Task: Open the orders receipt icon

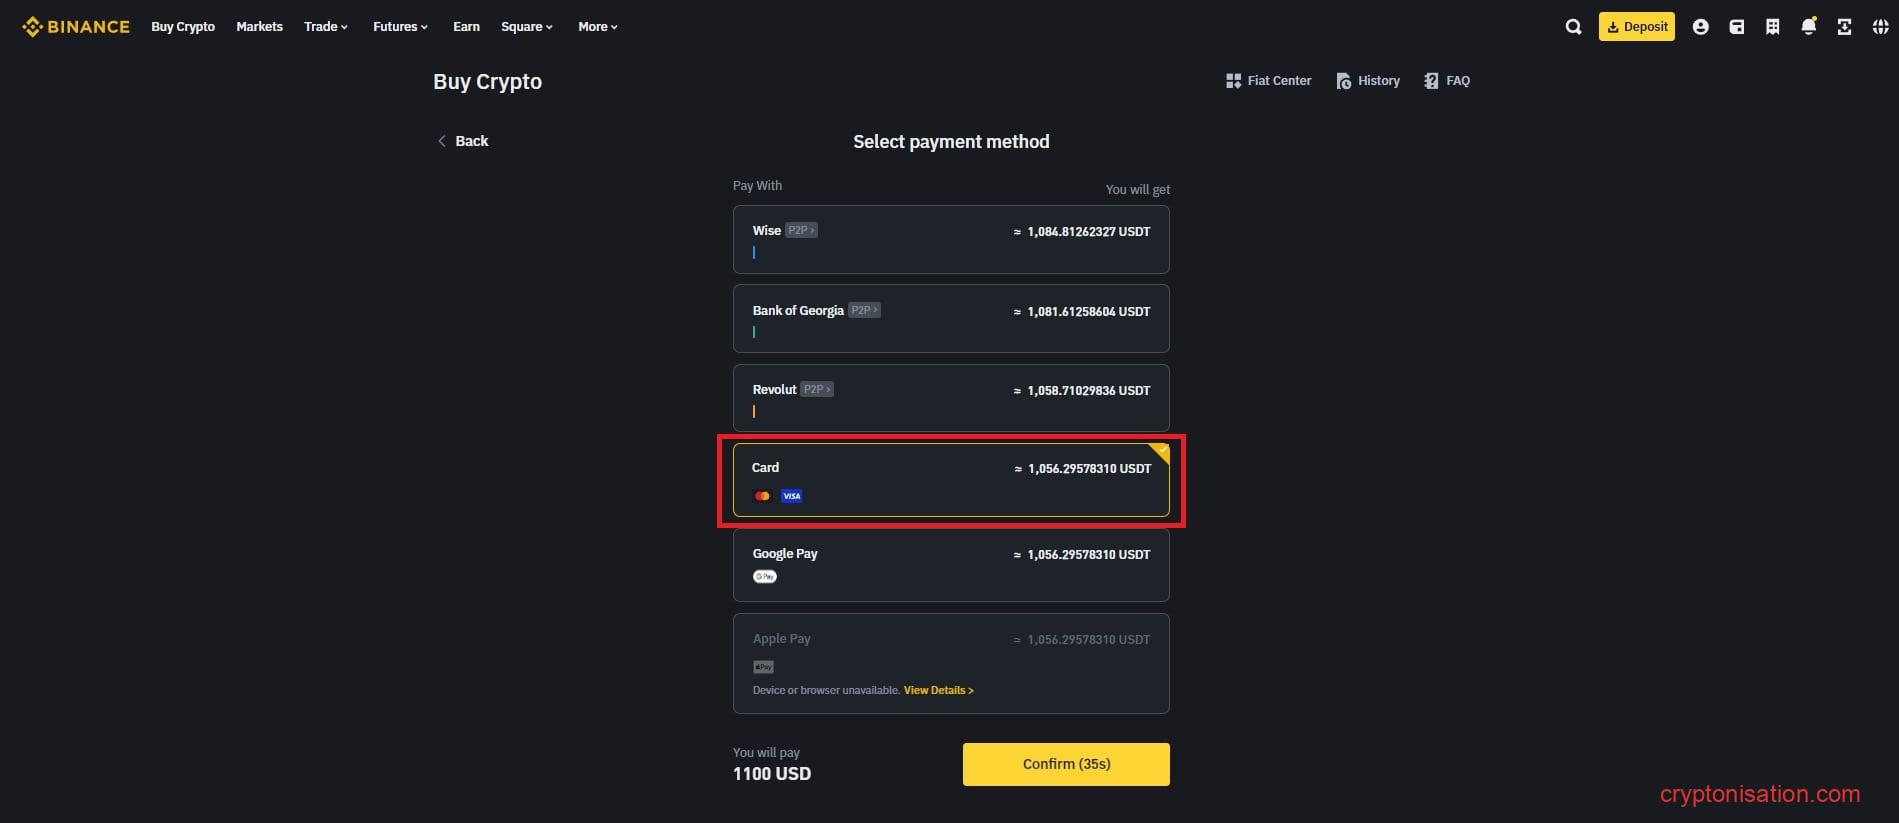Action: coord(1772,27)
